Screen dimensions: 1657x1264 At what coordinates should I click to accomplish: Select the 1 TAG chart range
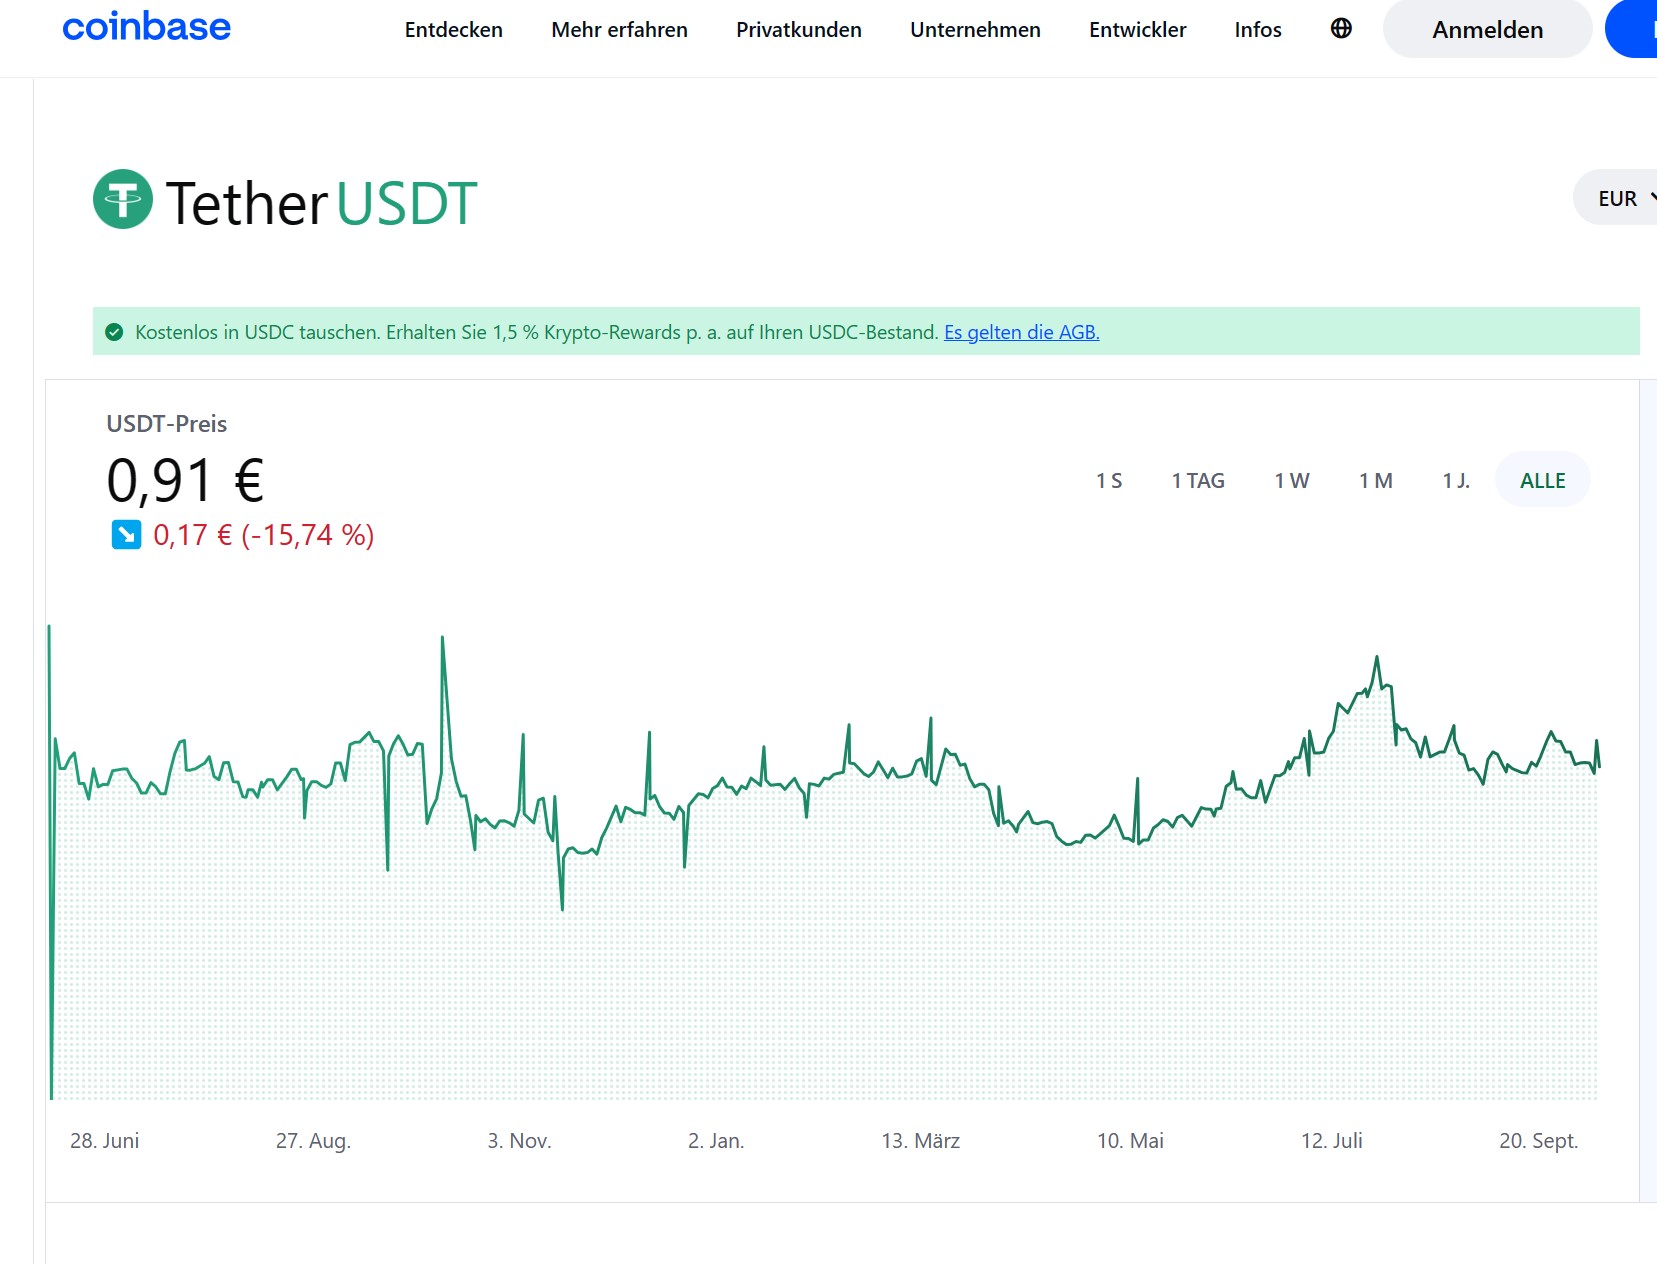pos(1198,480)
